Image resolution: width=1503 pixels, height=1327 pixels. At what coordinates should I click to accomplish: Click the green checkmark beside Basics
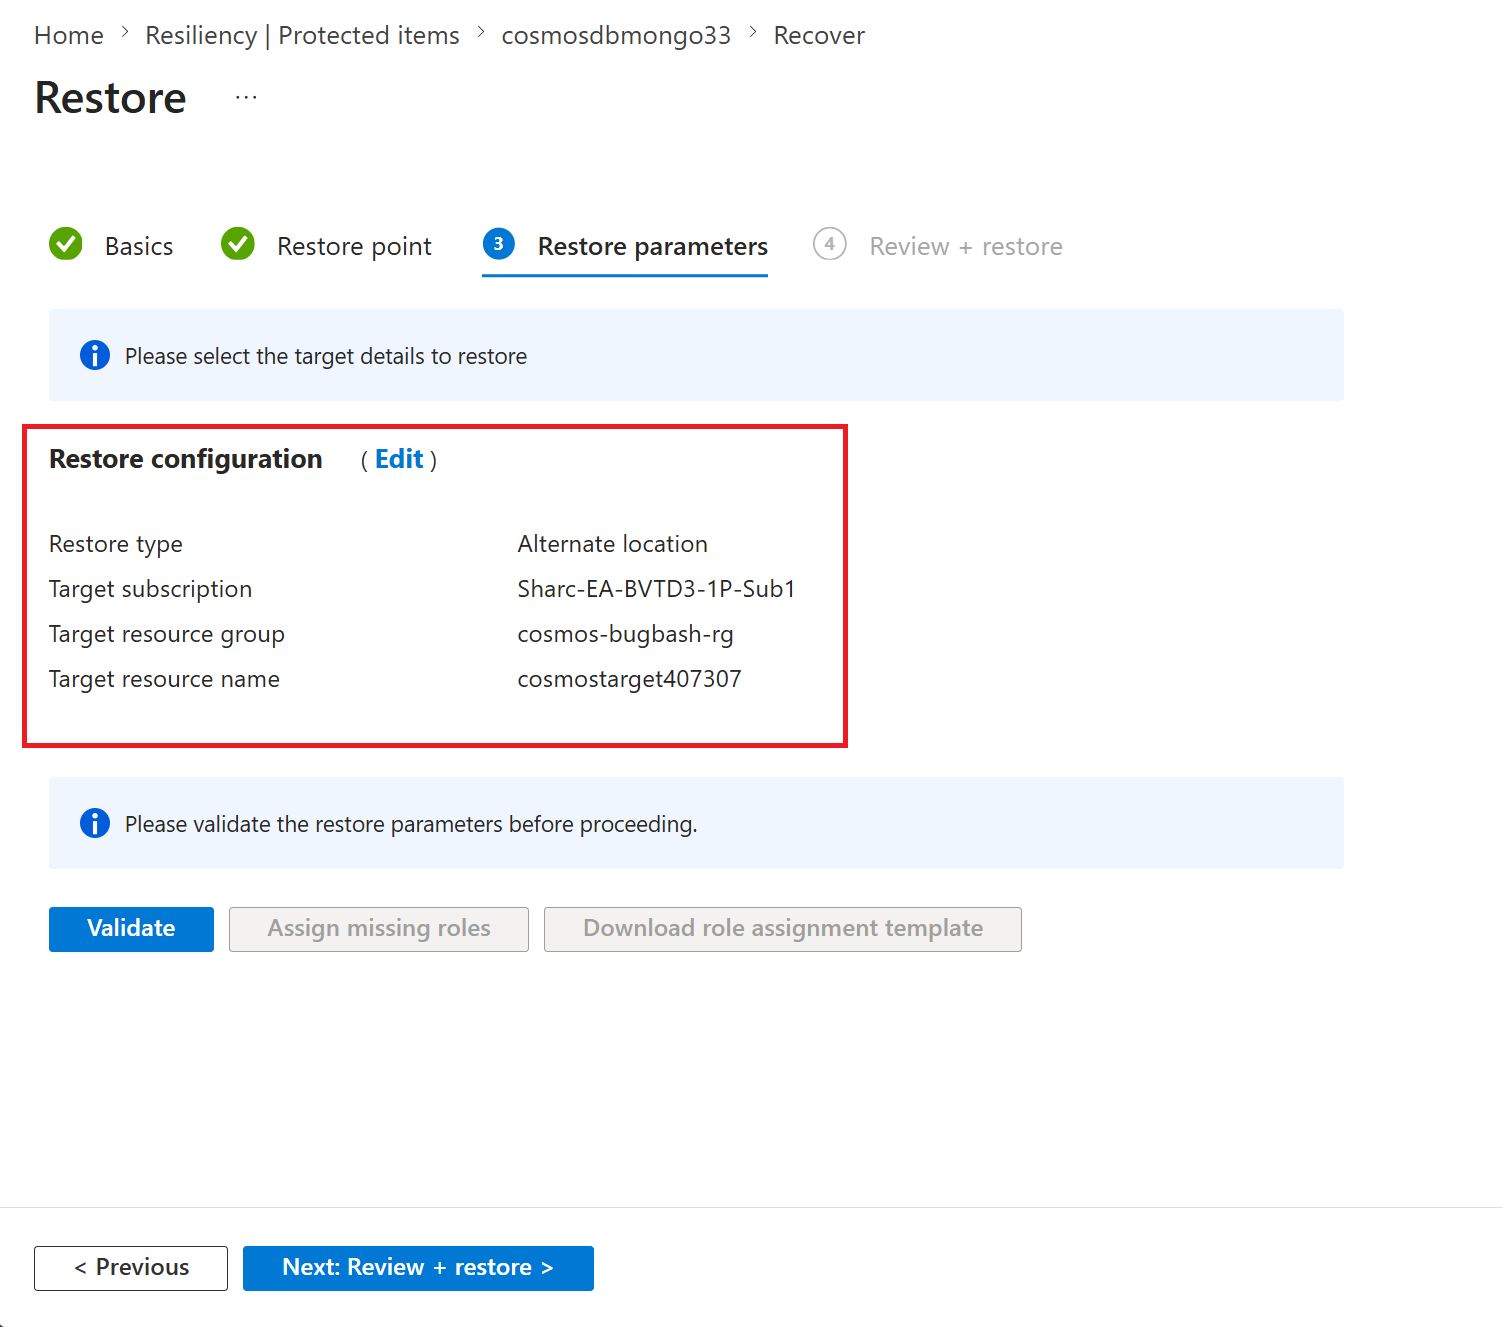point(66,244)
